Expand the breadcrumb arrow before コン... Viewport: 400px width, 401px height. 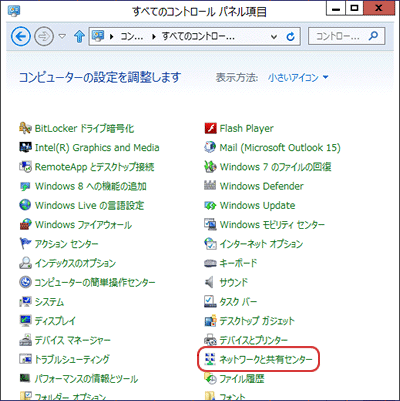(x=112, y=37)
